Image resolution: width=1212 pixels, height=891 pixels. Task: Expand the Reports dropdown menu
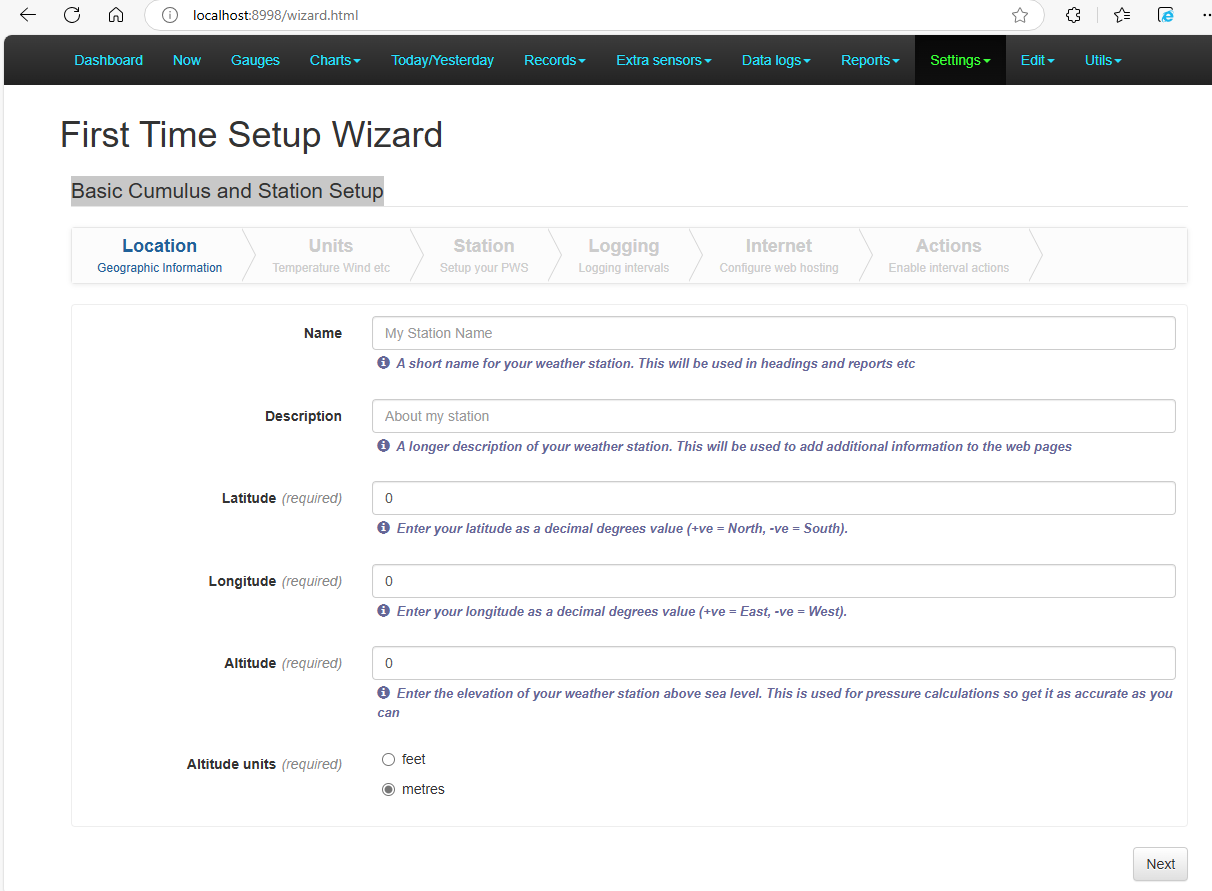pos(870,60)
